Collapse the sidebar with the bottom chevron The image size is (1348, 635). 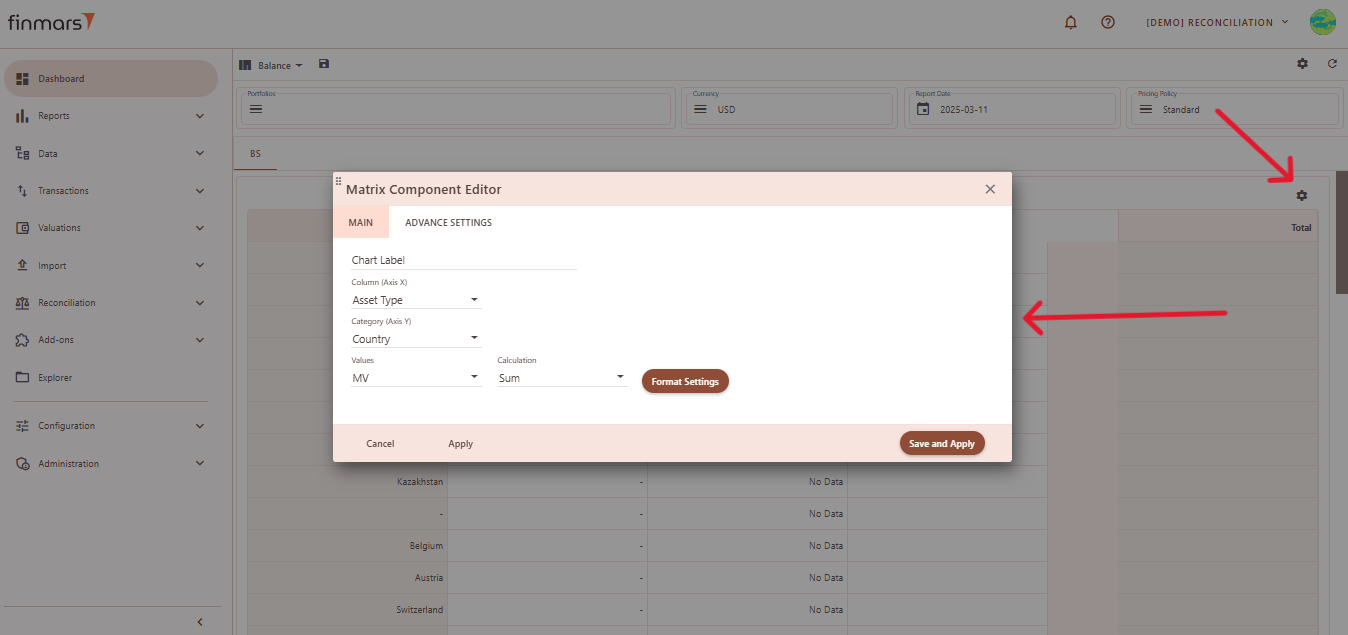click(199, 622)
